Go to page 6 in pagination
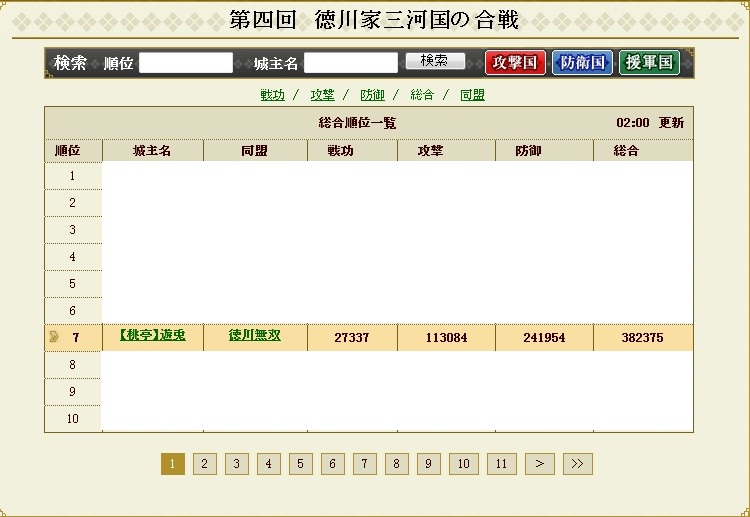750x517 pixels. (332, 464)
